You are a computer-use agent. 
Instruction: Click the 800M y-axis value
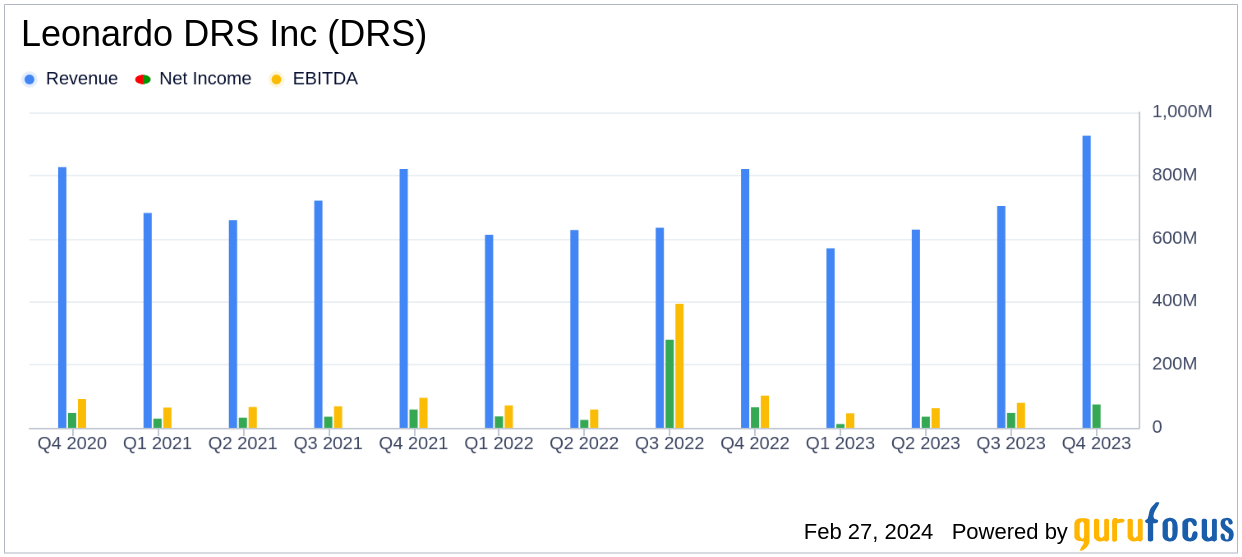[x=1174, y=175]
